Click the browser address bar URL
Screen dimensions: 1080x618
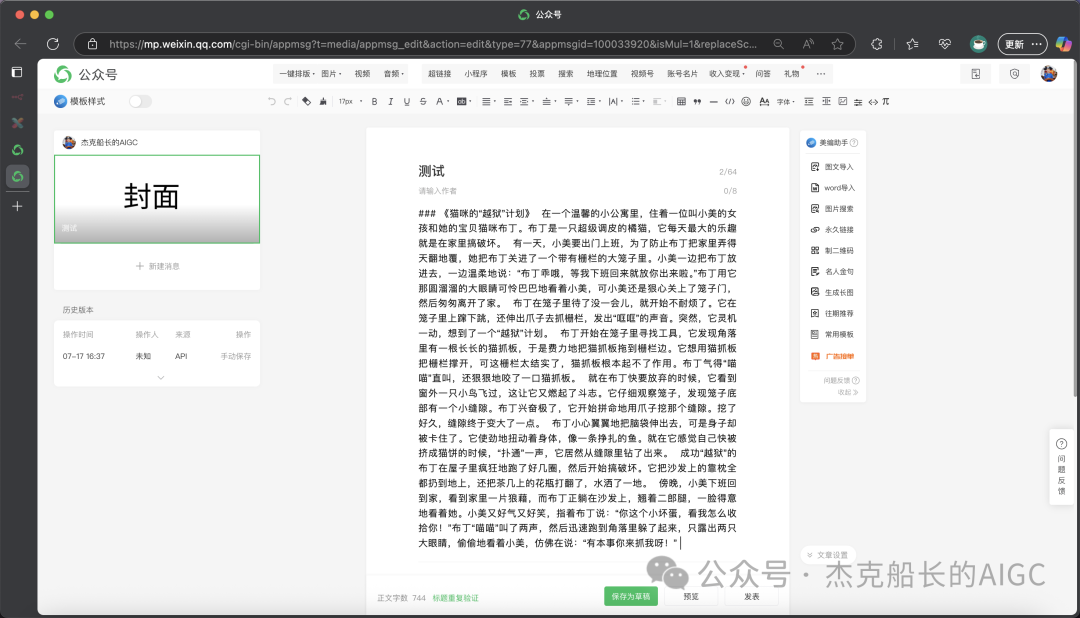[433, 44]
